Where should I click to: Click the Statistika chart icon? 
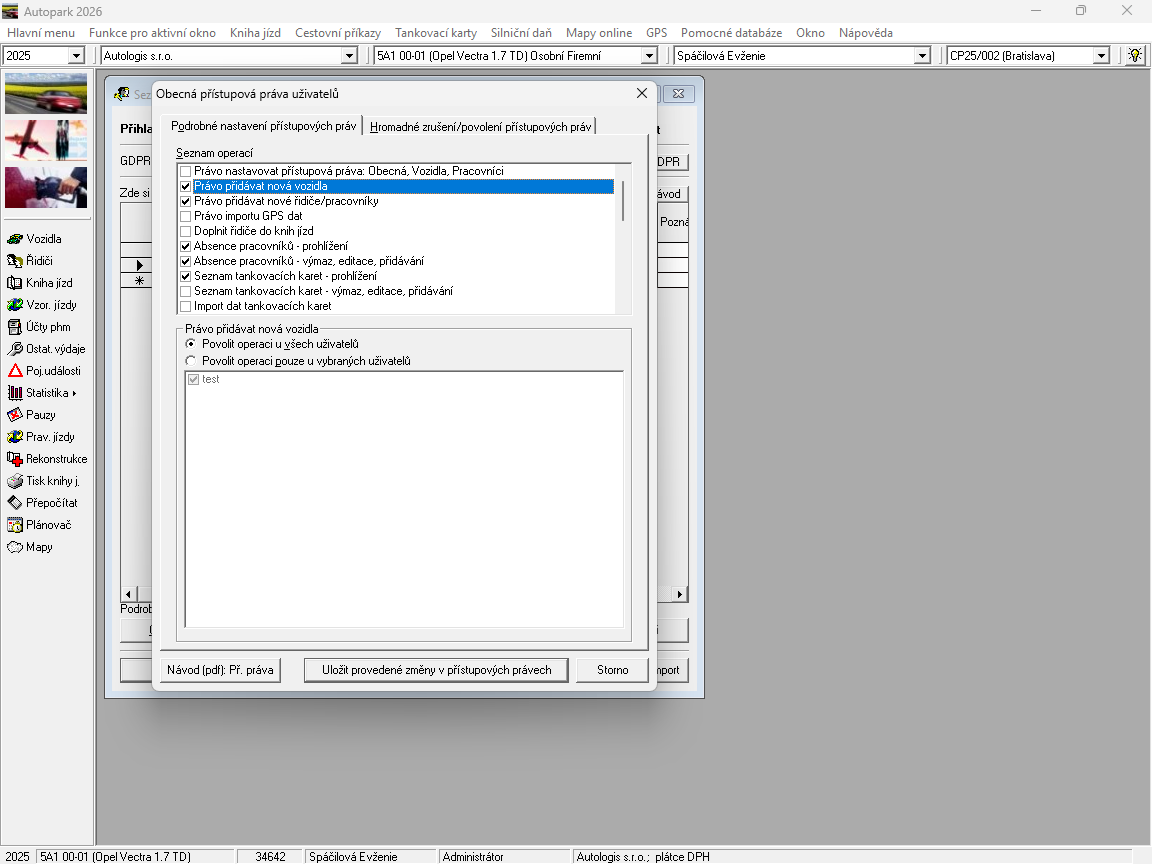tap(15, 393)
